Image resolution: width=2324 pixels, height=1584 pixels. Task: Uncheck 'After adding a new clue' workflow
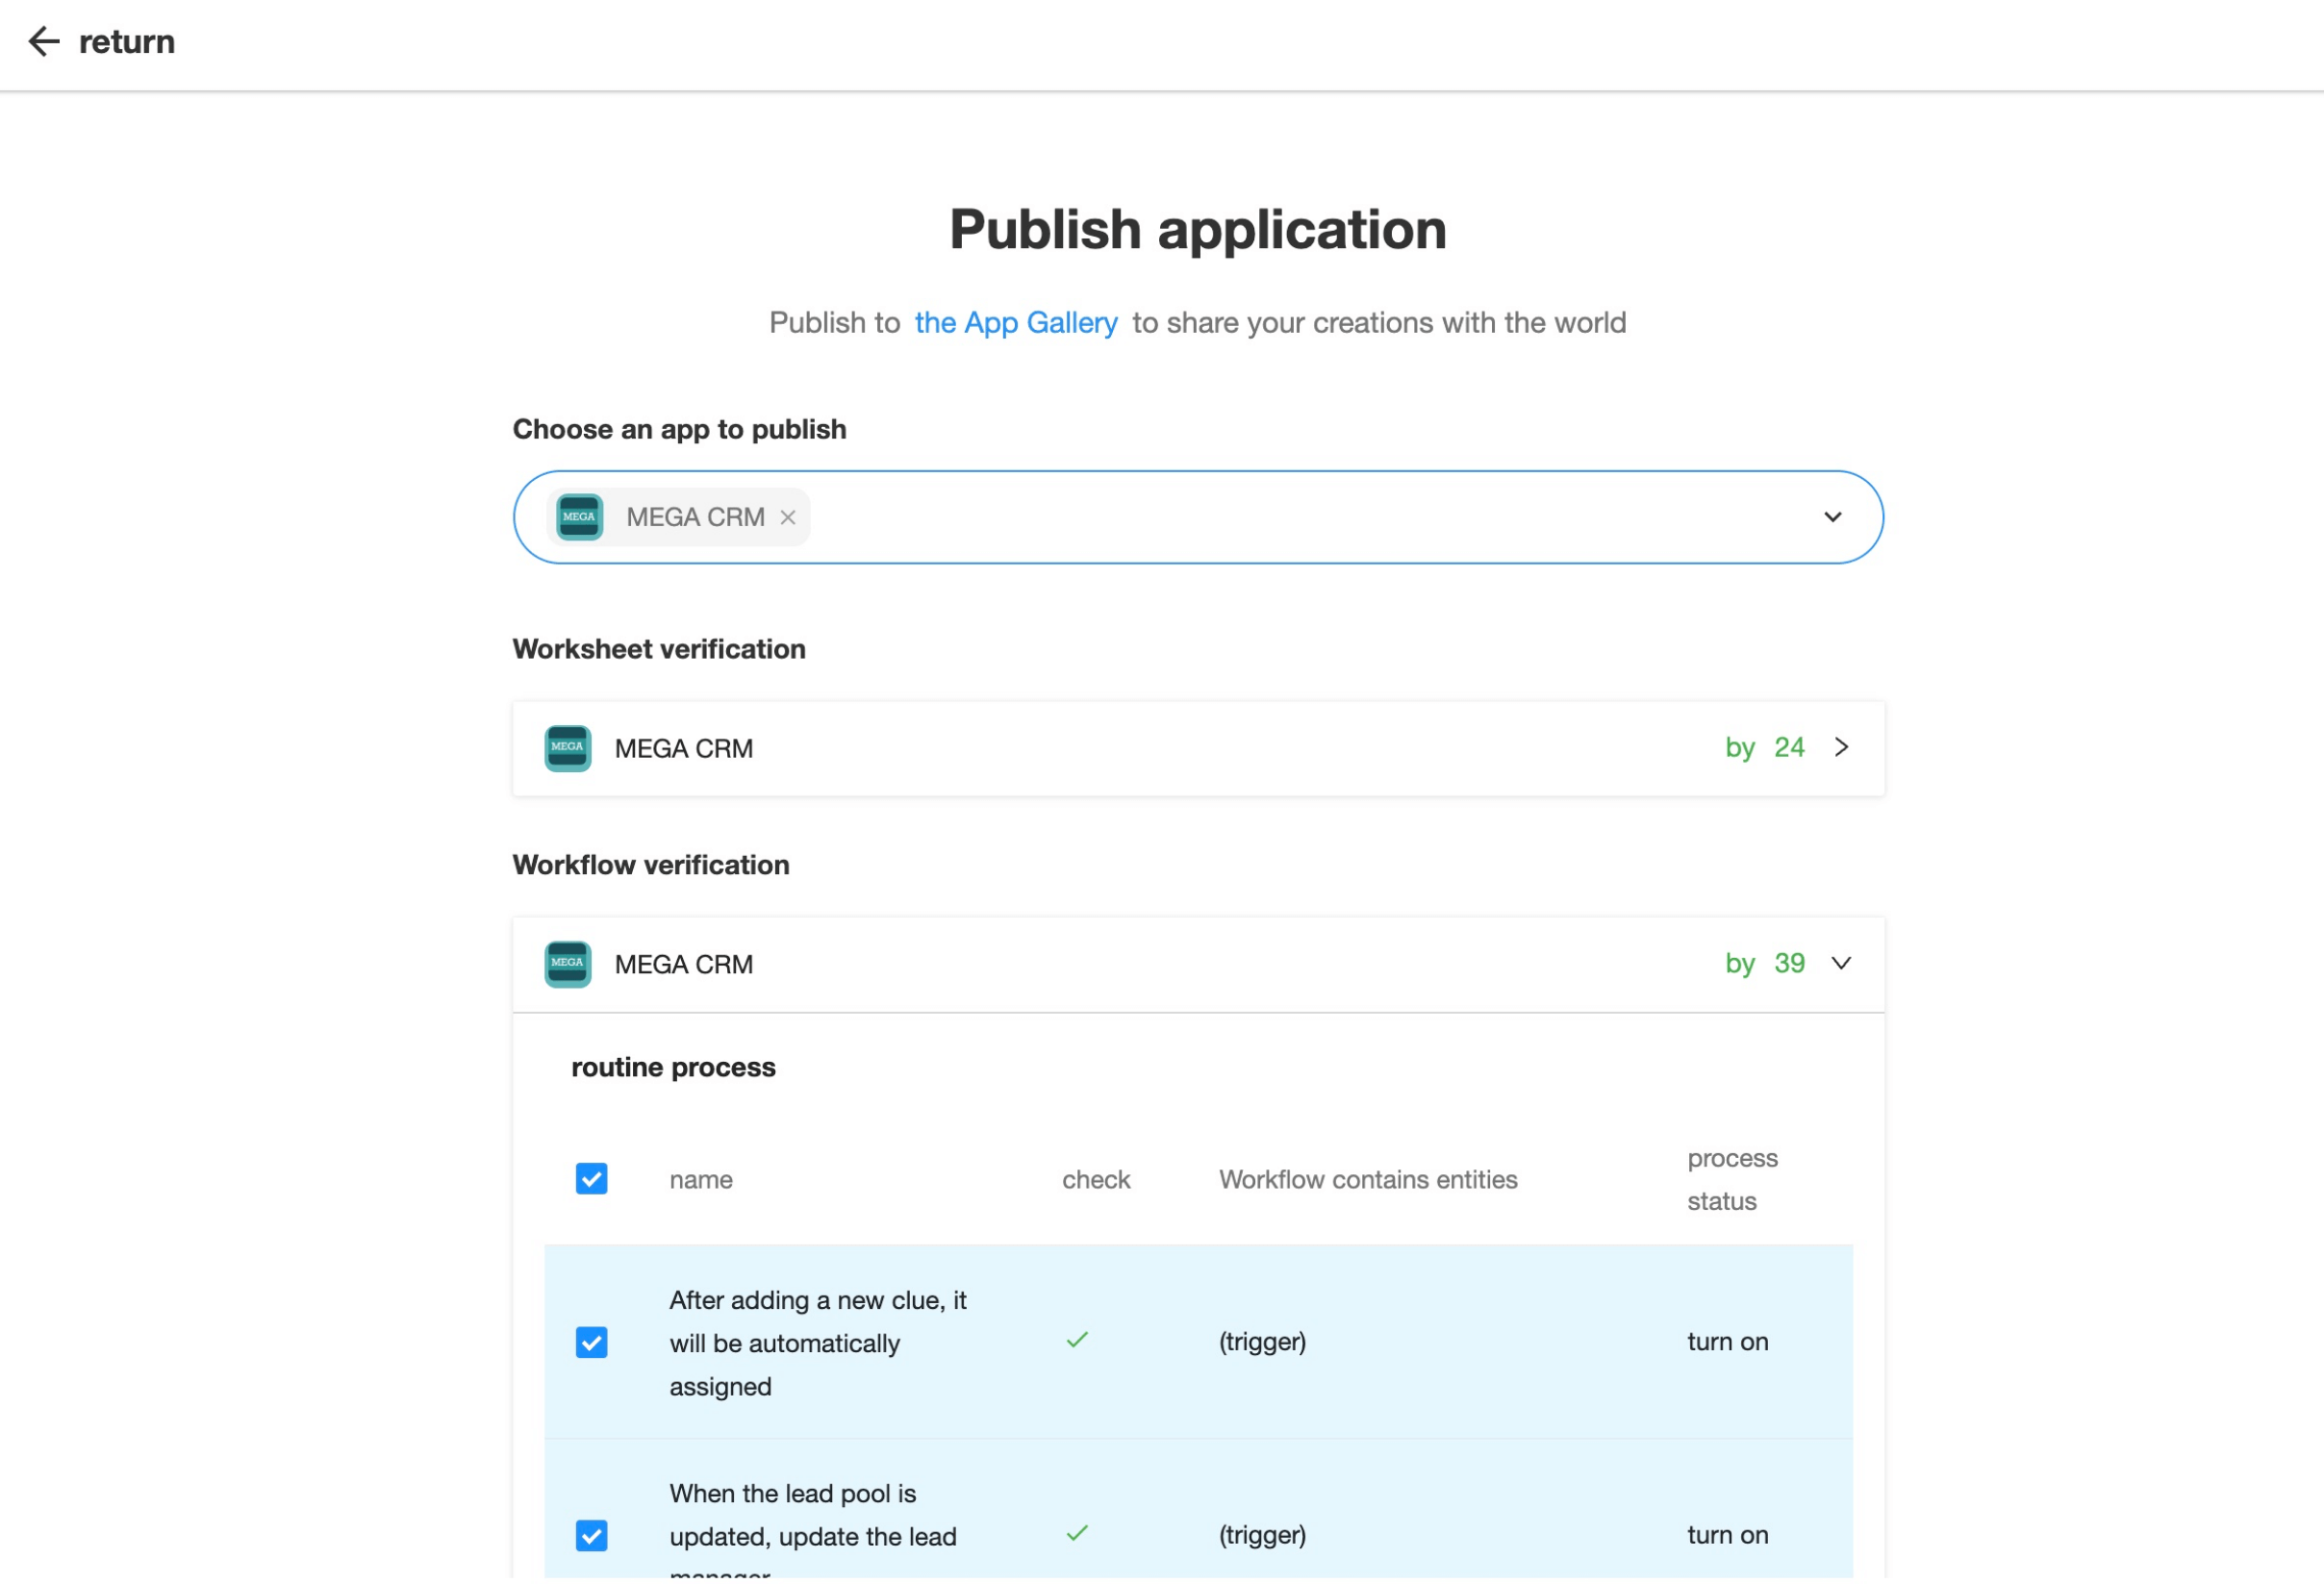point(591,1343)
